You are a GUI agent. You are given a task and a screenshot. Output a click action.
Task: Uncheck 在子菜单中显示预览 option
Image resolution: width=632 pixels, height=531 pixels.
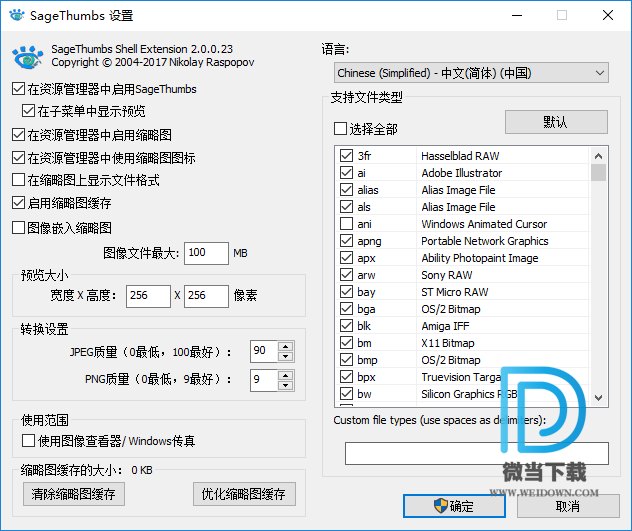point(28,111)
